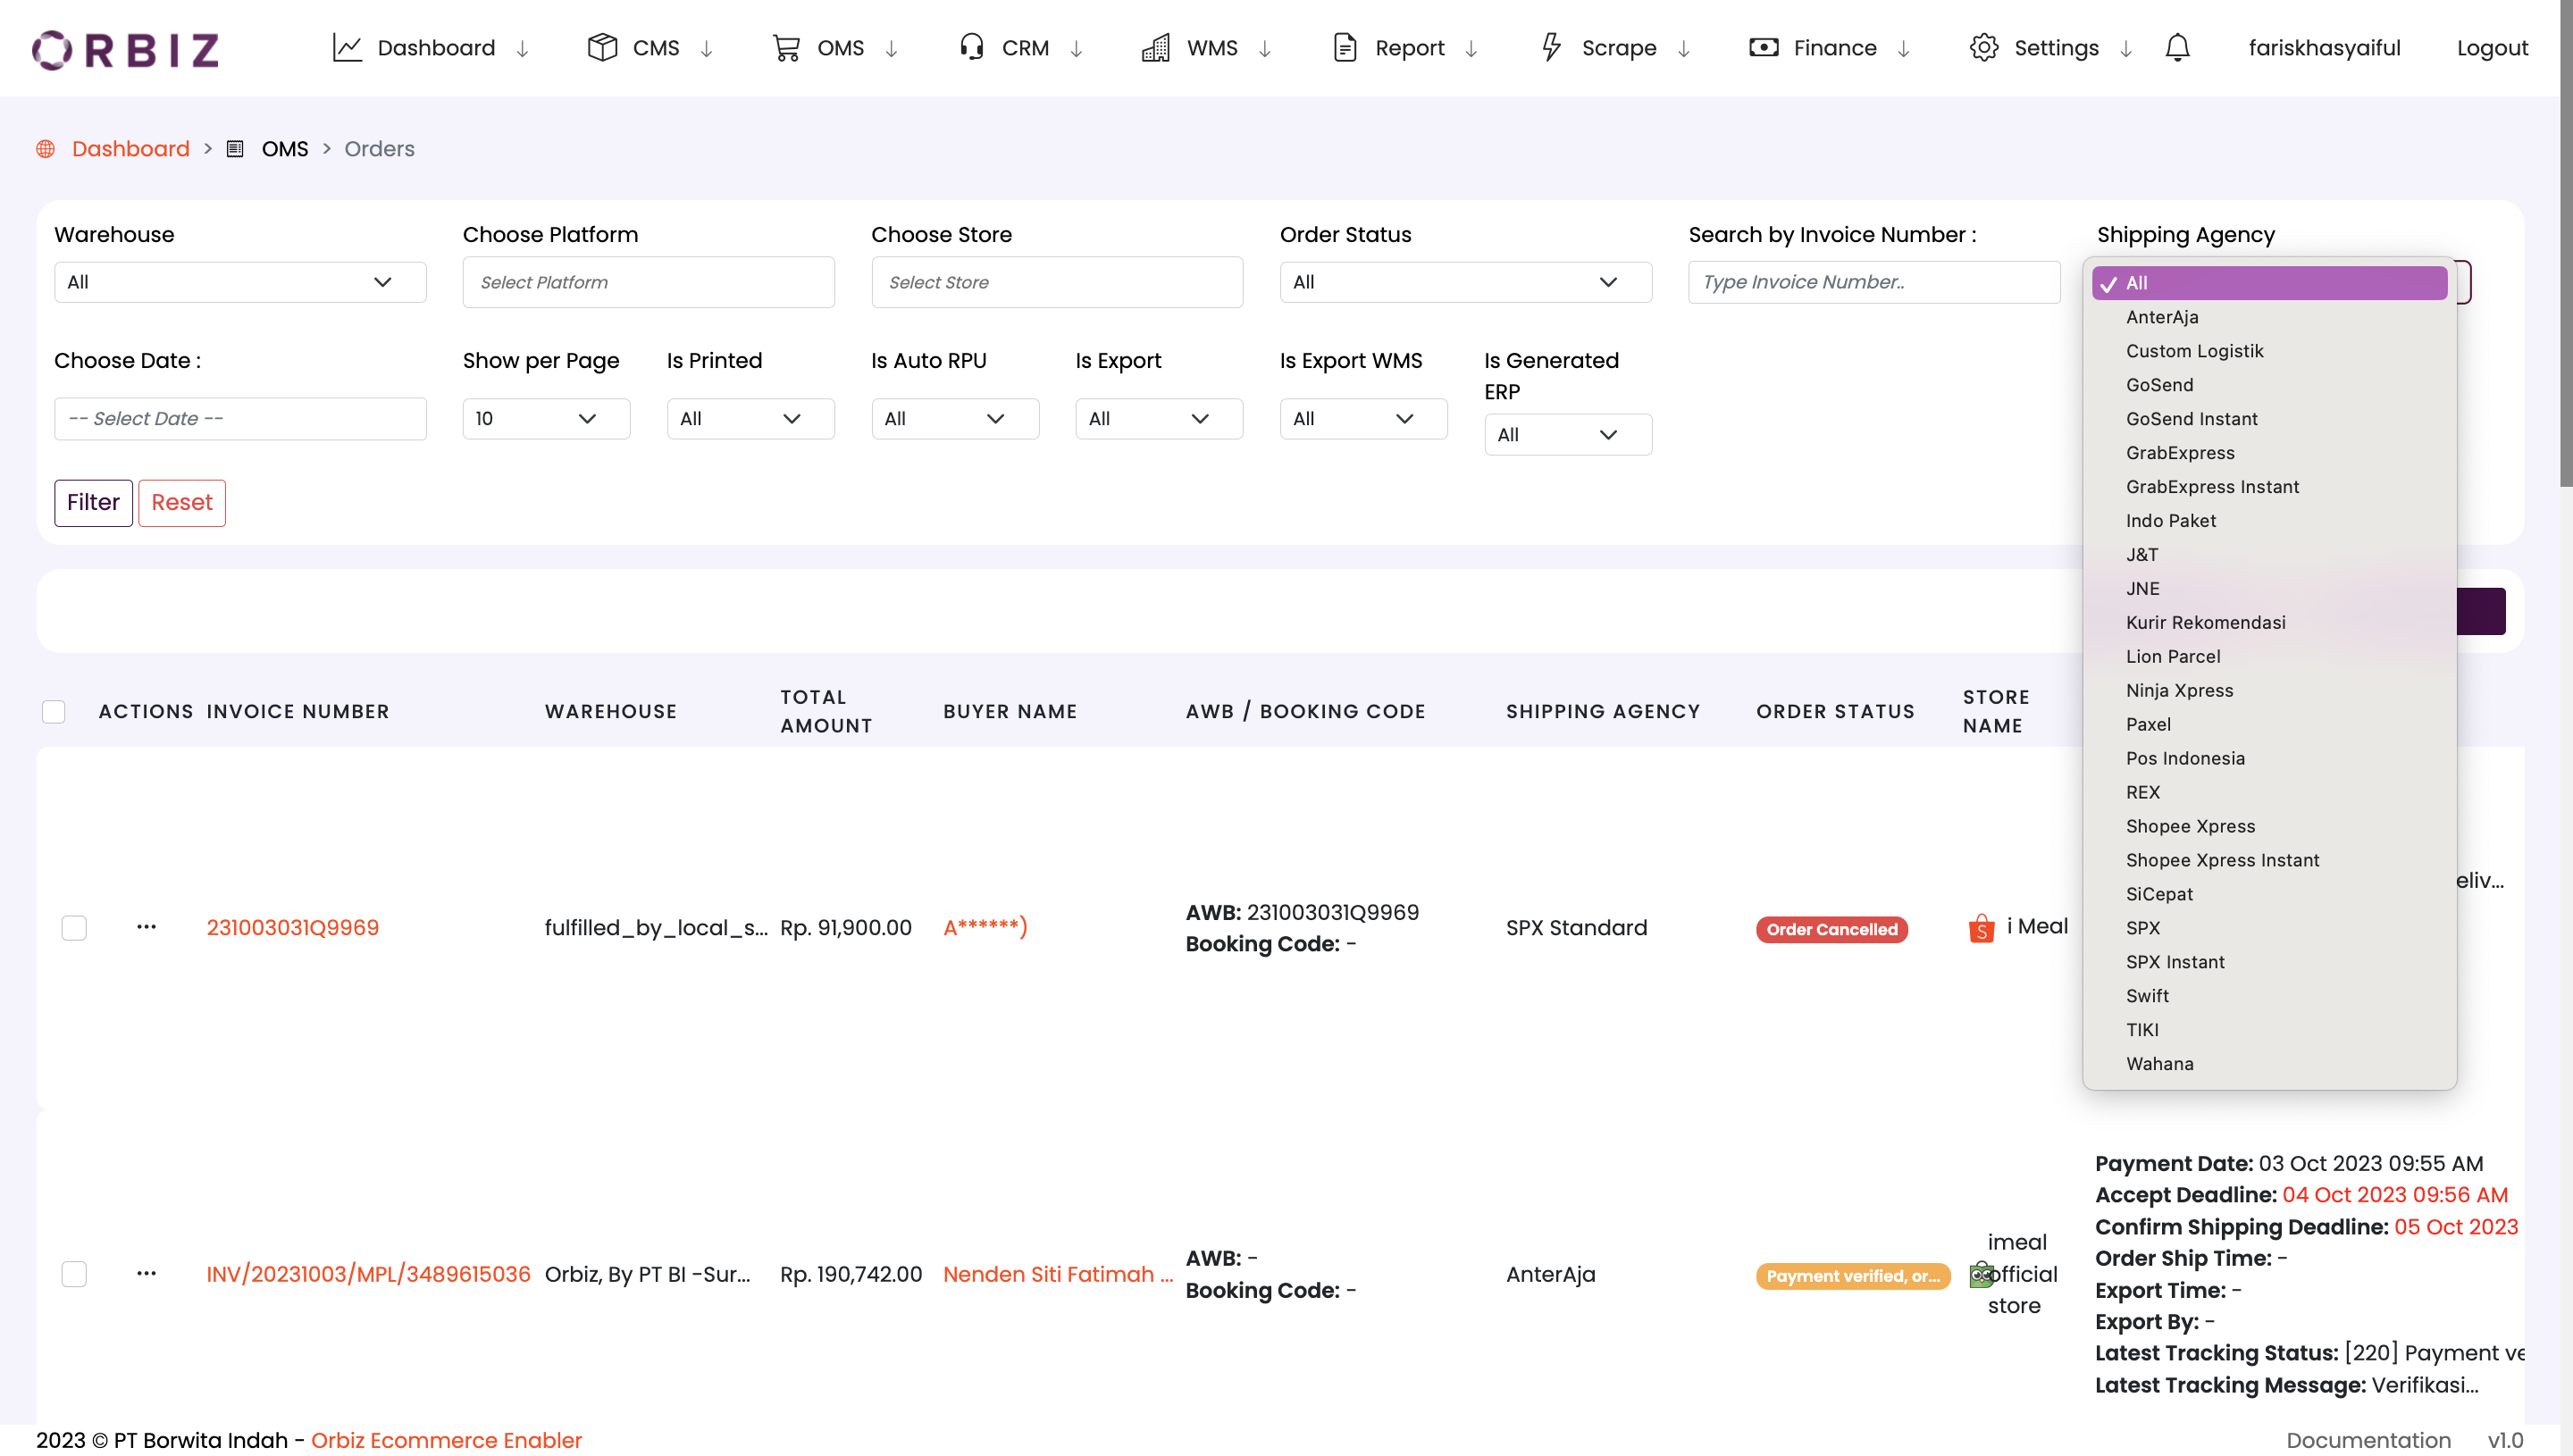
Task: Open actions menu for INV/20231003/MPL/3489615036
Action: [146, 1273]
